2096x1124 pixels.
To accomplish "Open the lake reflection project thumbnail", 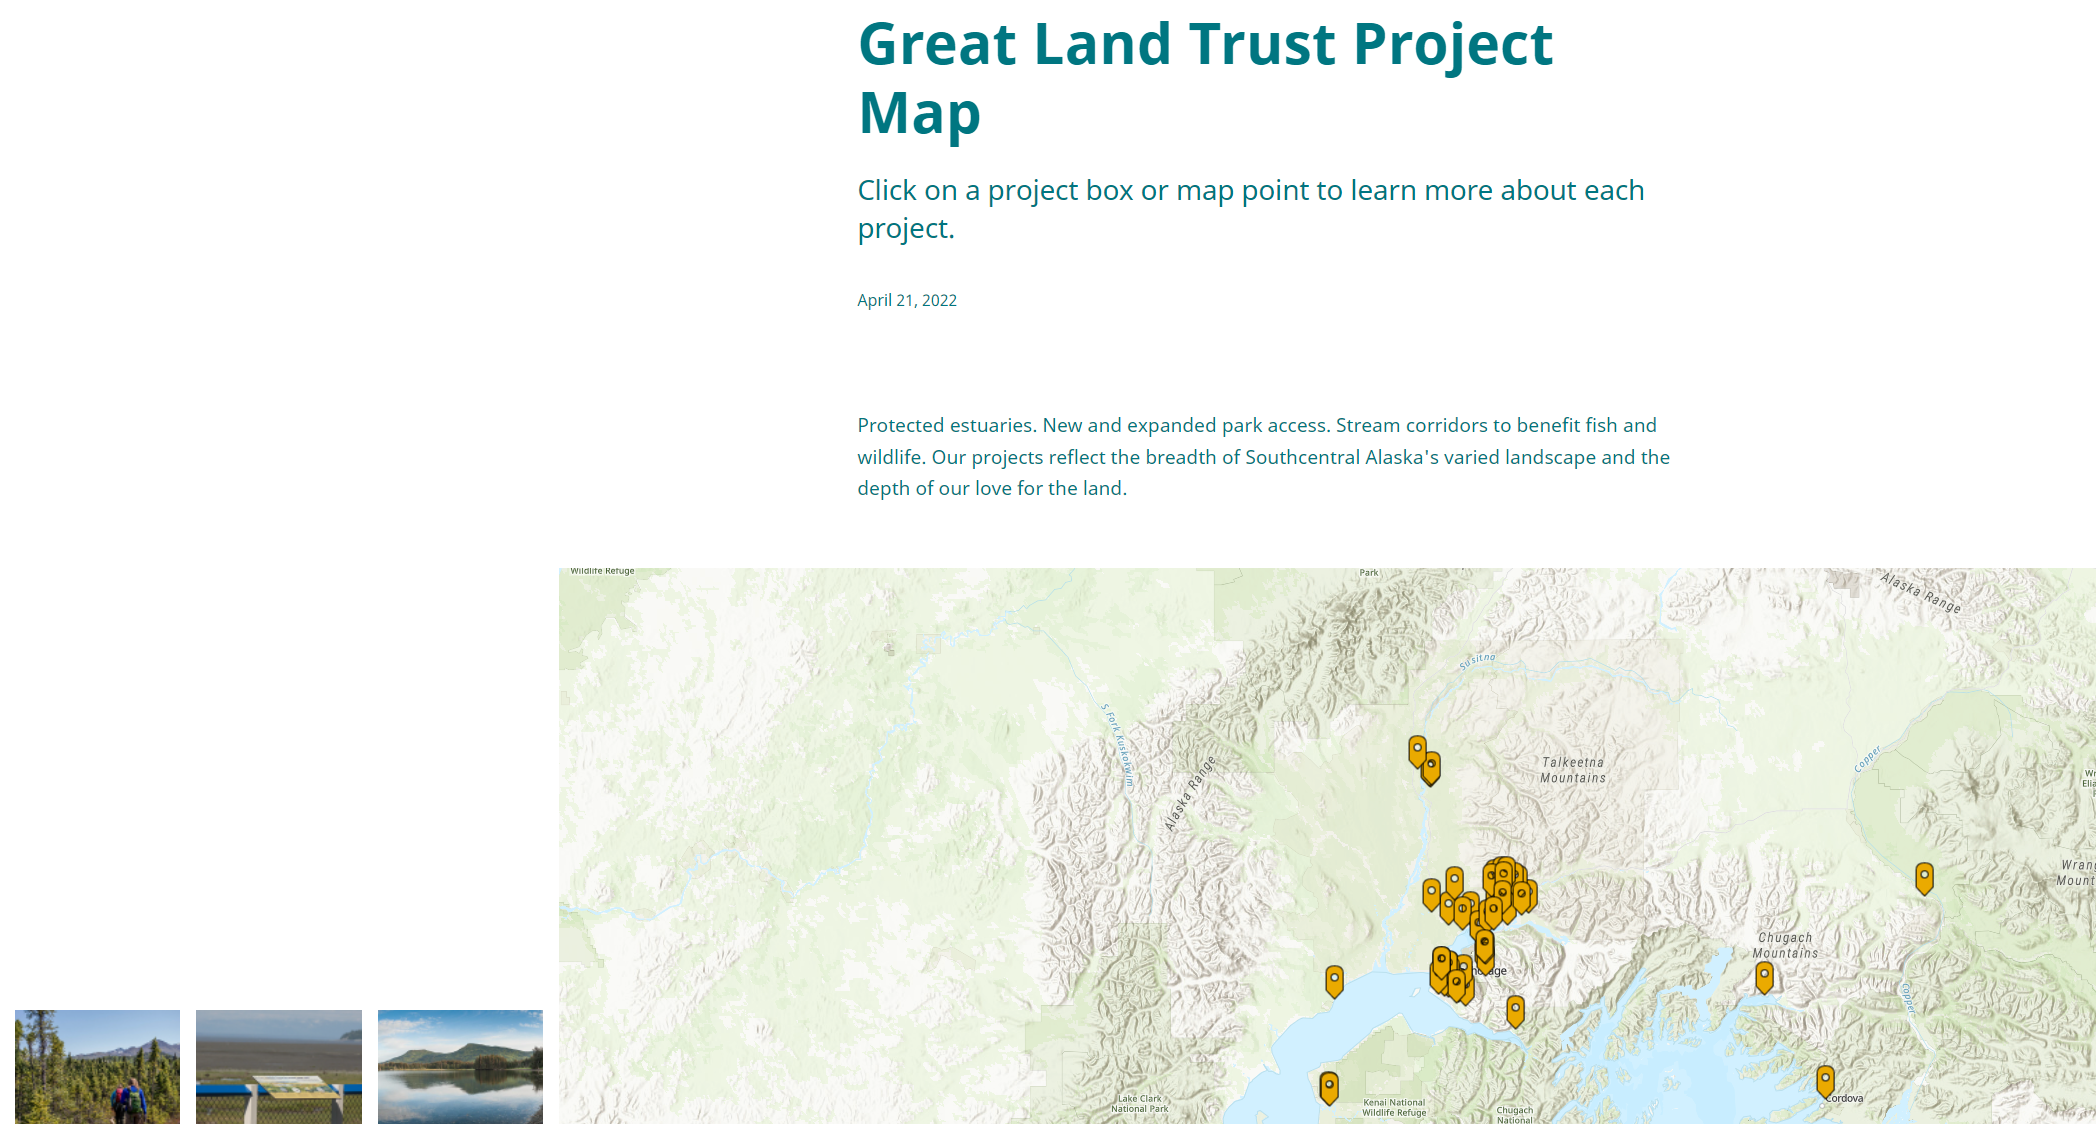I will click(460, 1066).
